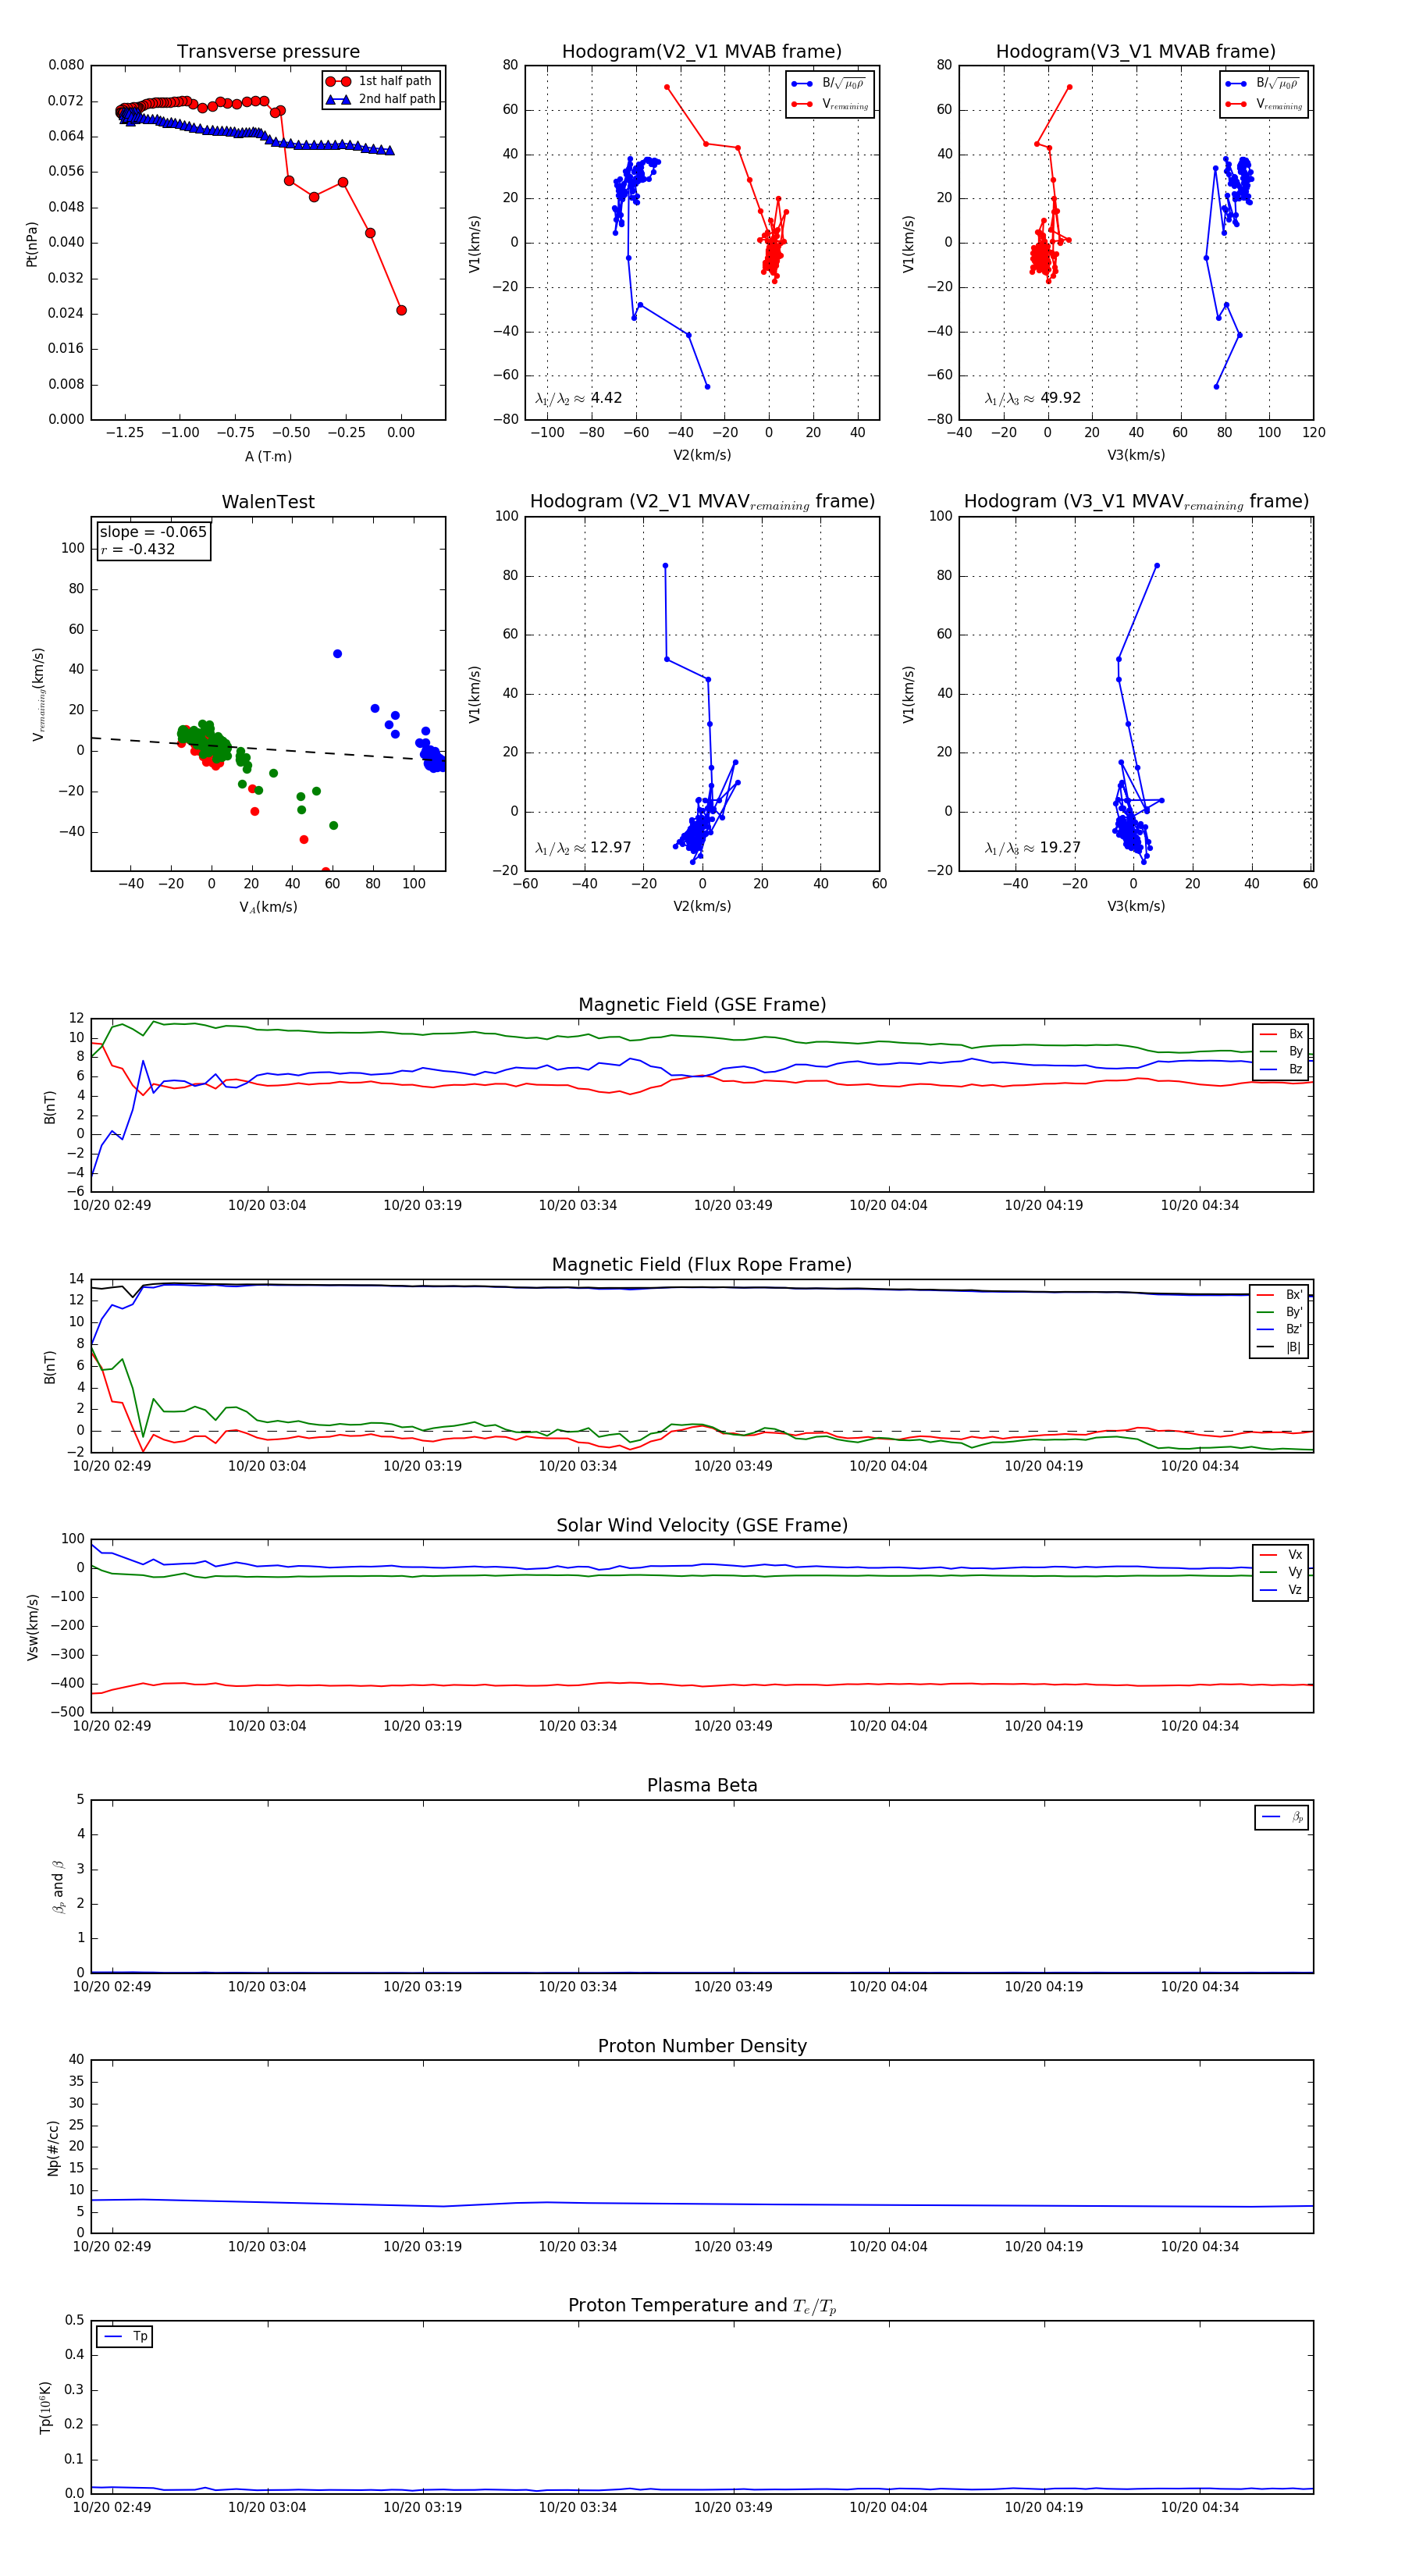The width and height of the screenshot is (1405, 2576).
Task: Click the 'Tp' legend entry
Action: [125, 2337]
